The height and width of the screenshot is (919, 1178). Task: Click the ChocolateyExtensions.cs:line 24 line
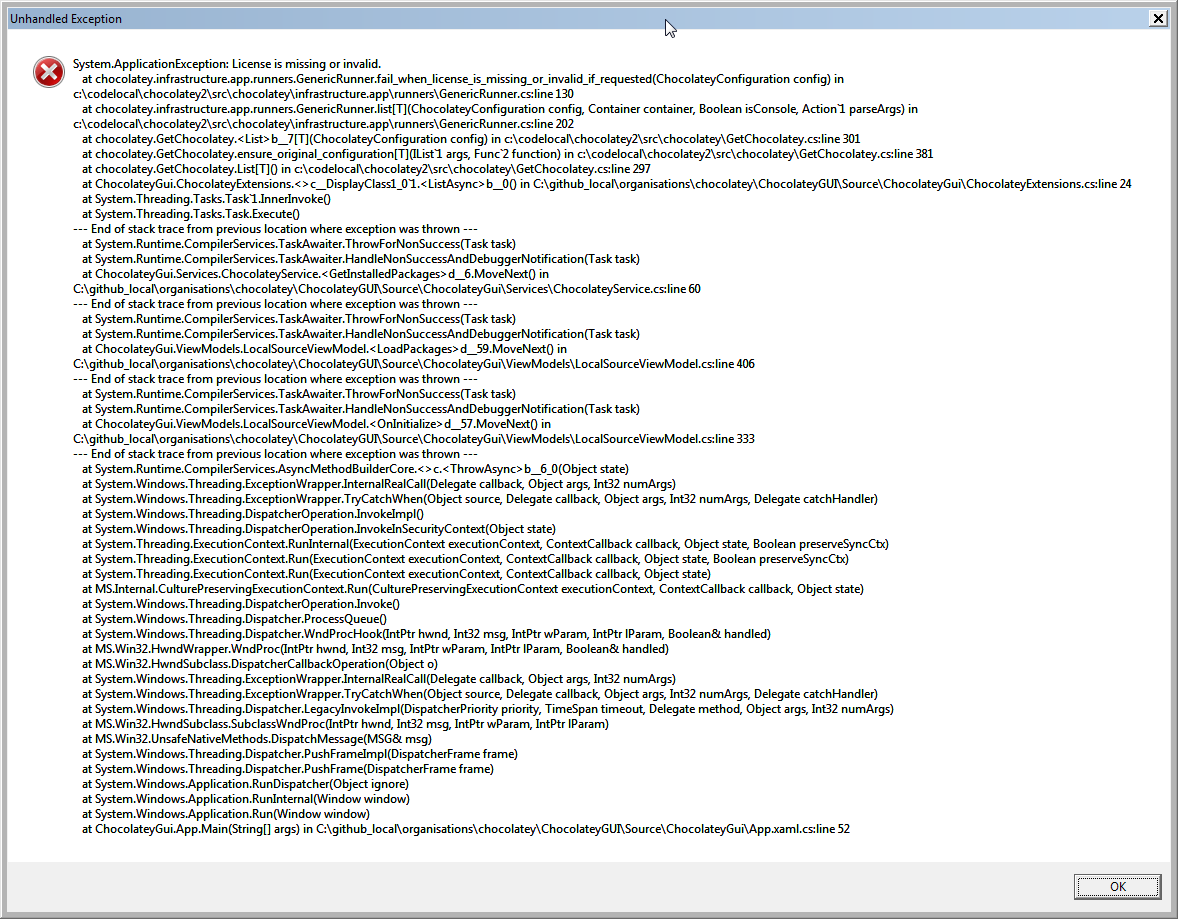[x=606, y=184]
